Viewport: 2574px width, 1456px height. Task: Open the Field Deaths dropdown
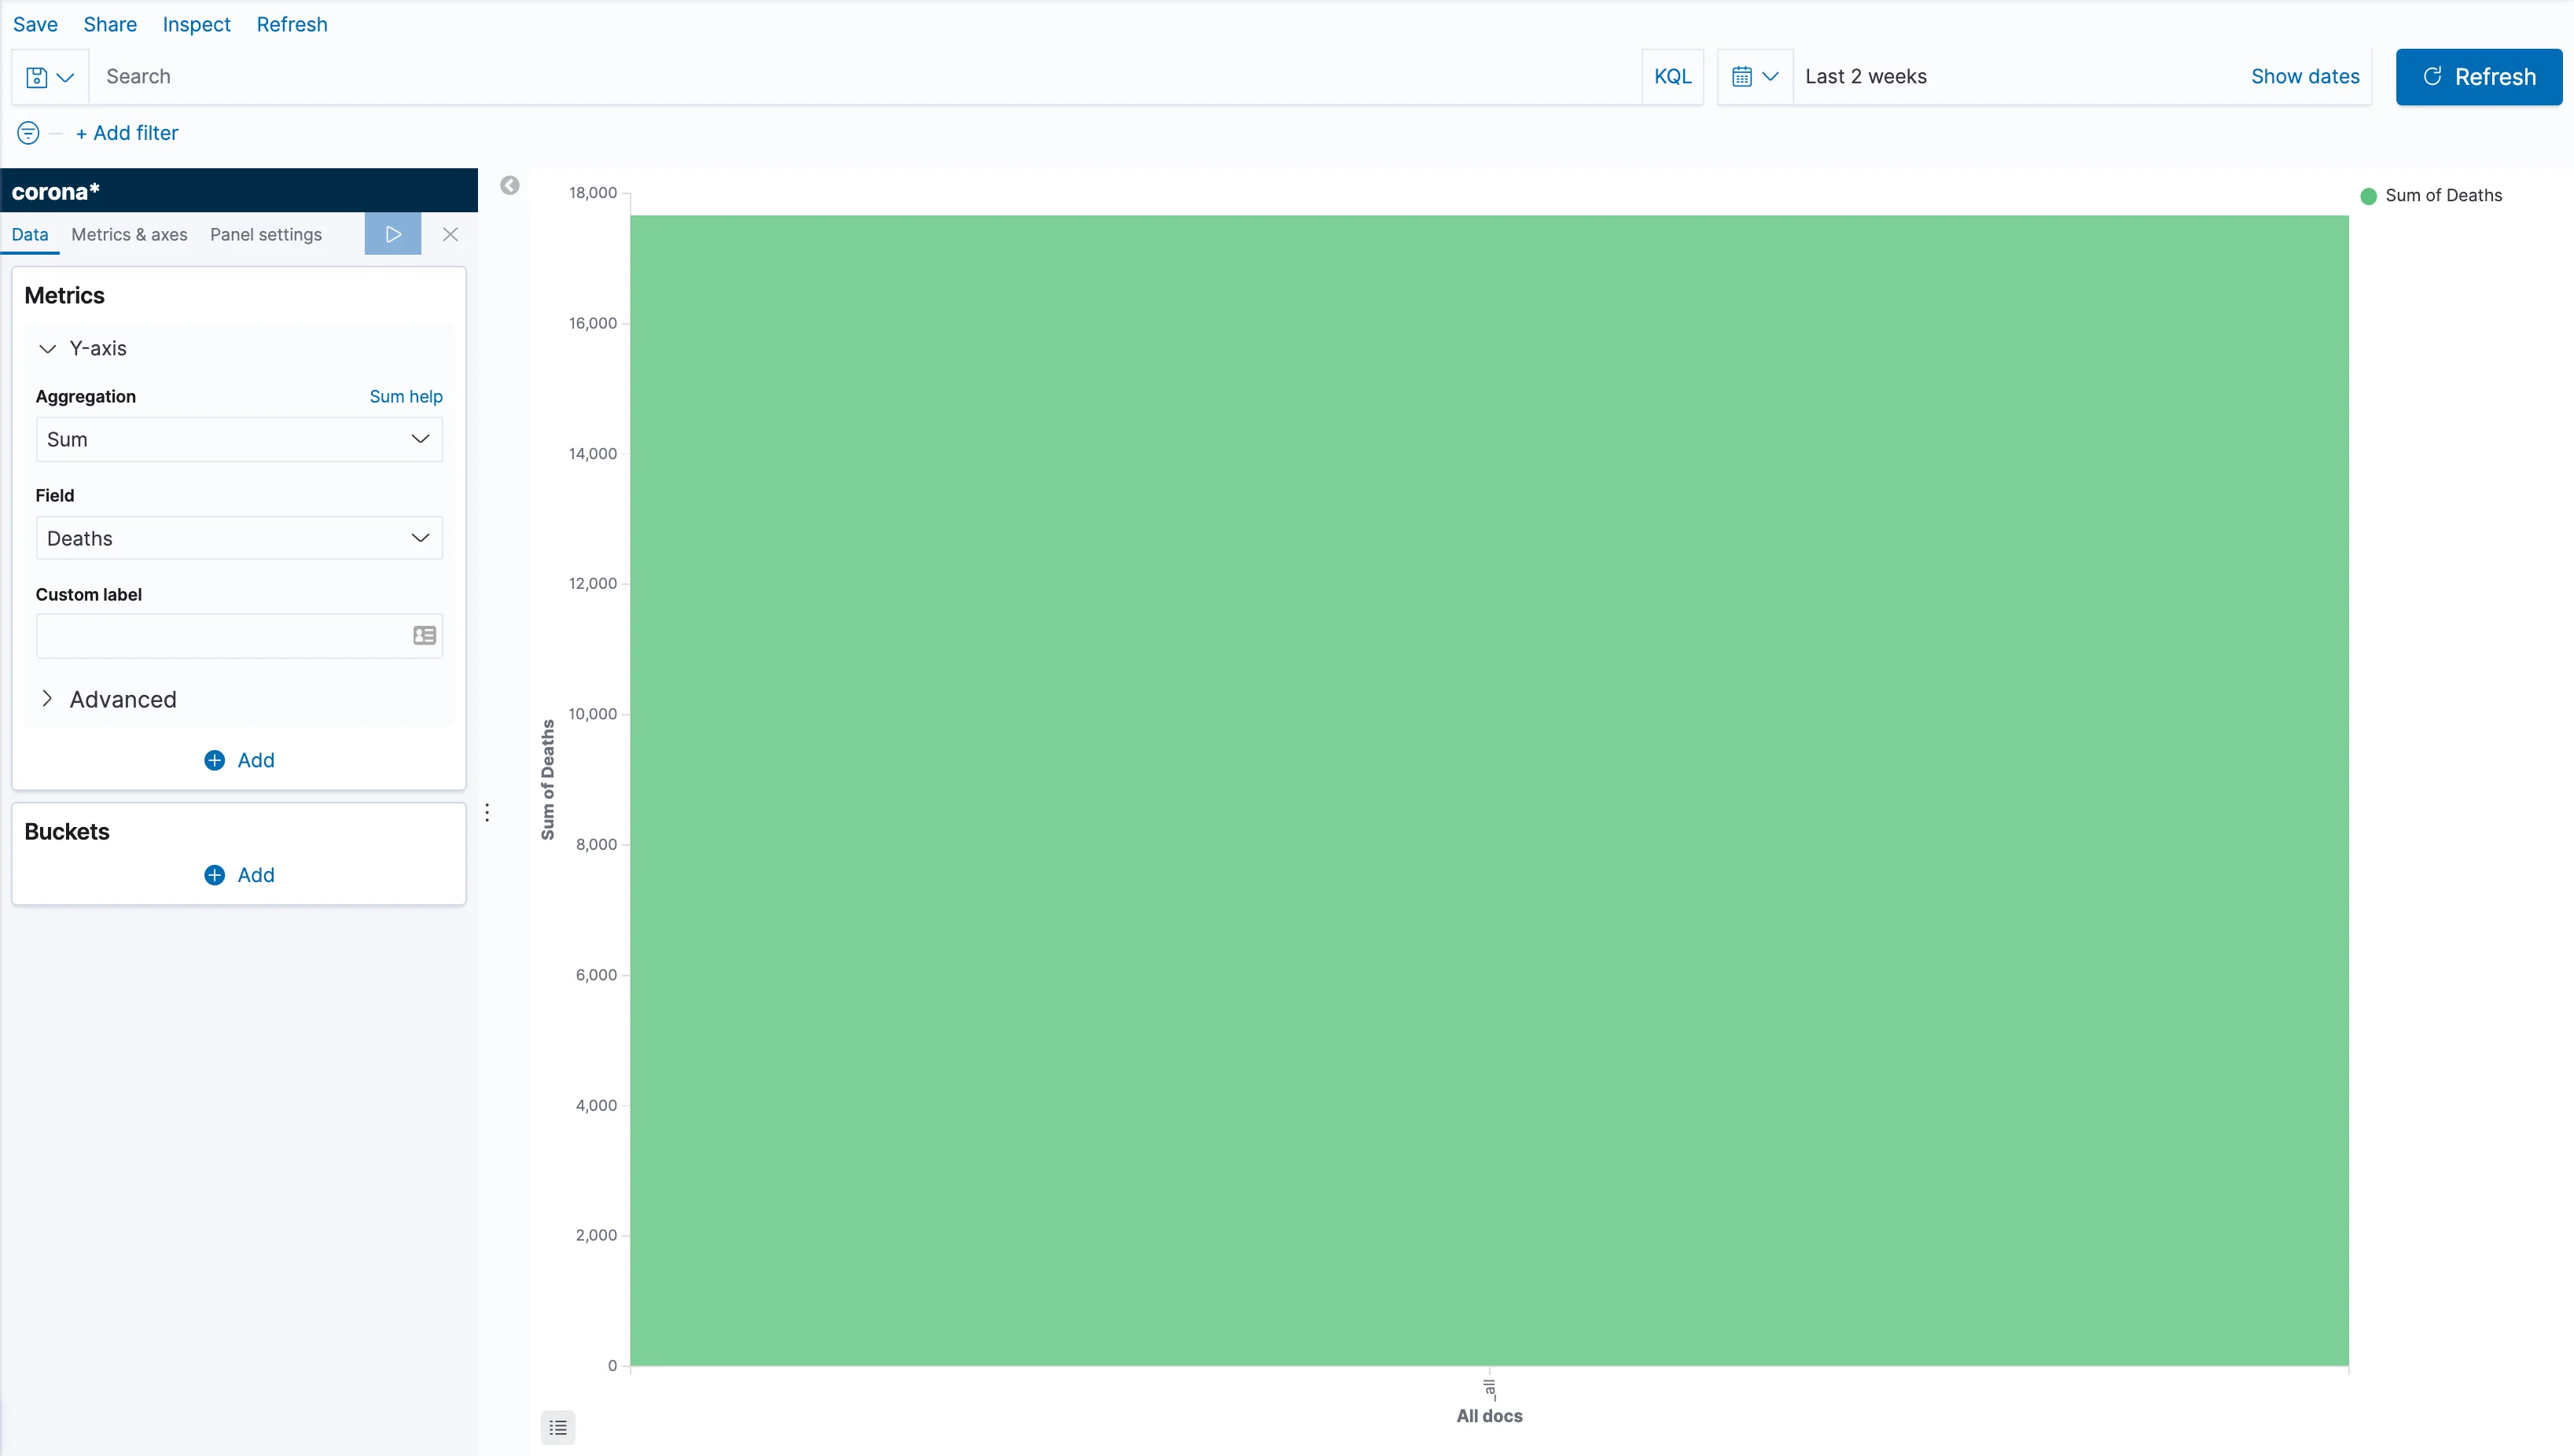(239, 539)
